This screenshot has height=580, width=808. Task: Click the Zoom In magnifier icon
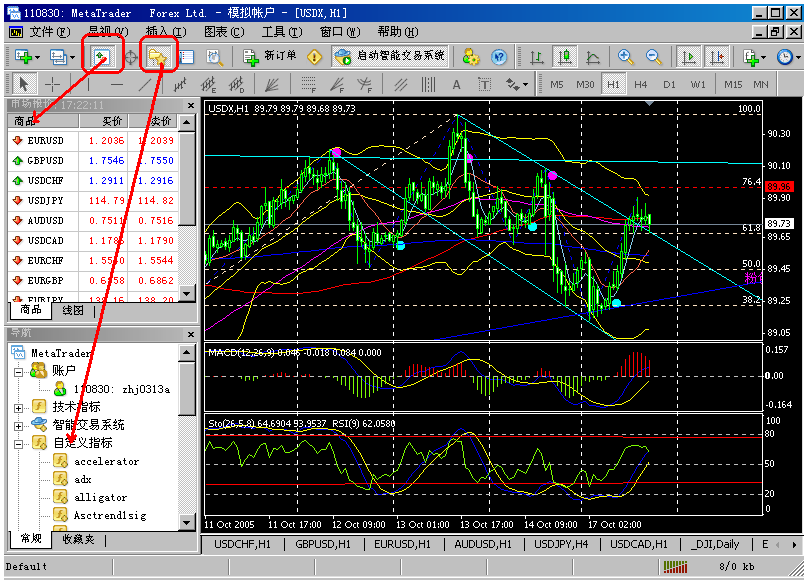(625, 57)
